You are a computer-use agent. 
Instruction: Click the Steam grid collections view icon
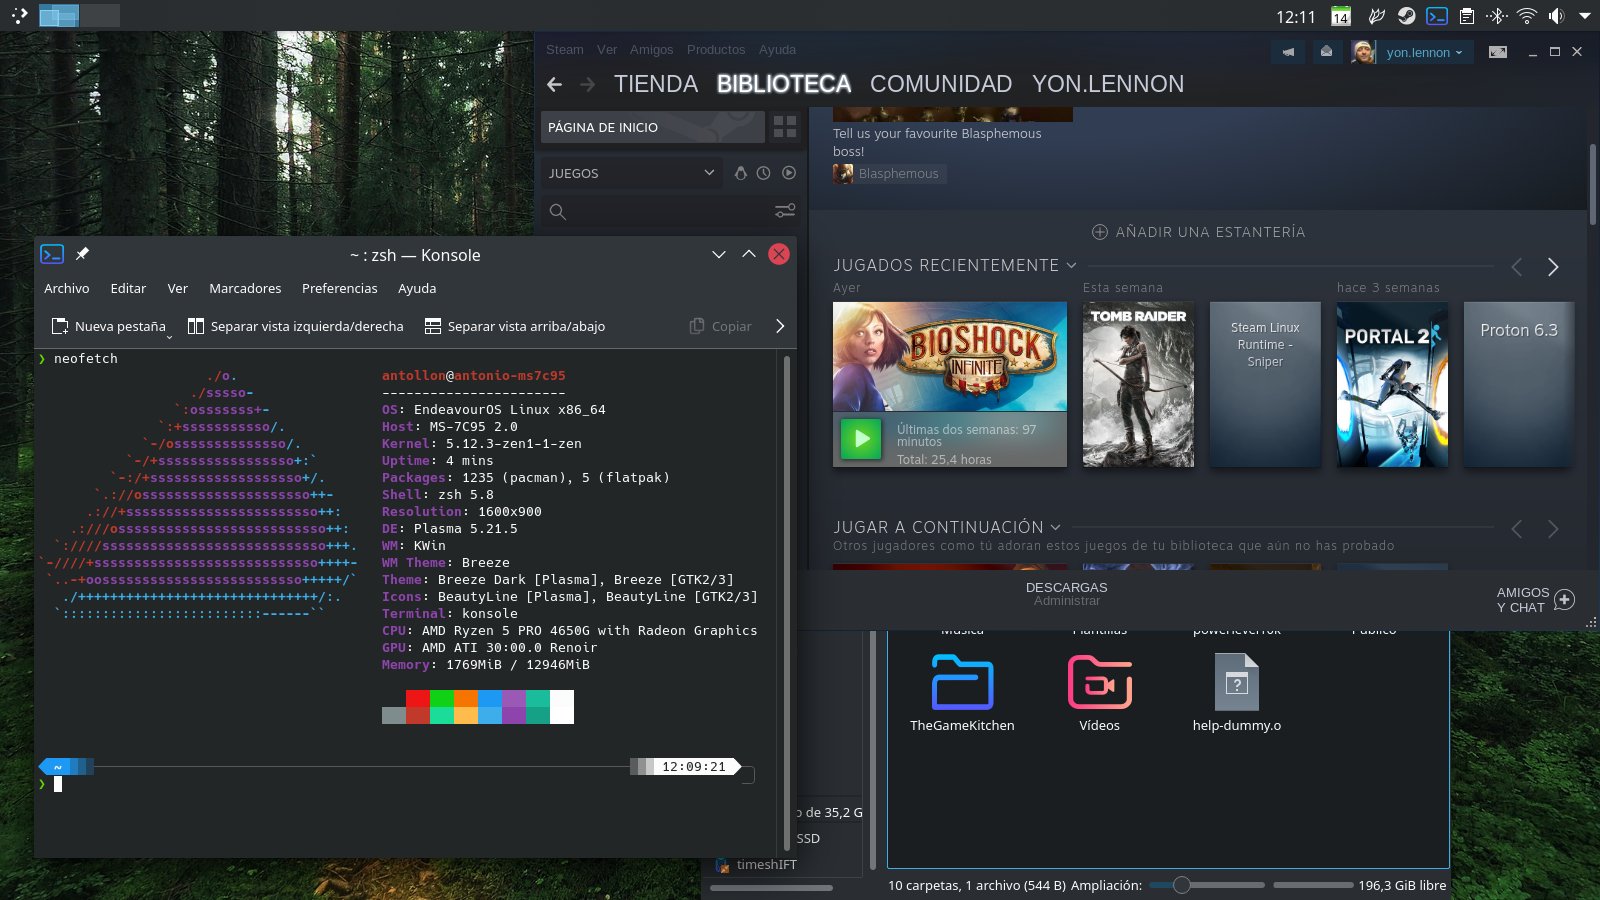[785, 127]
